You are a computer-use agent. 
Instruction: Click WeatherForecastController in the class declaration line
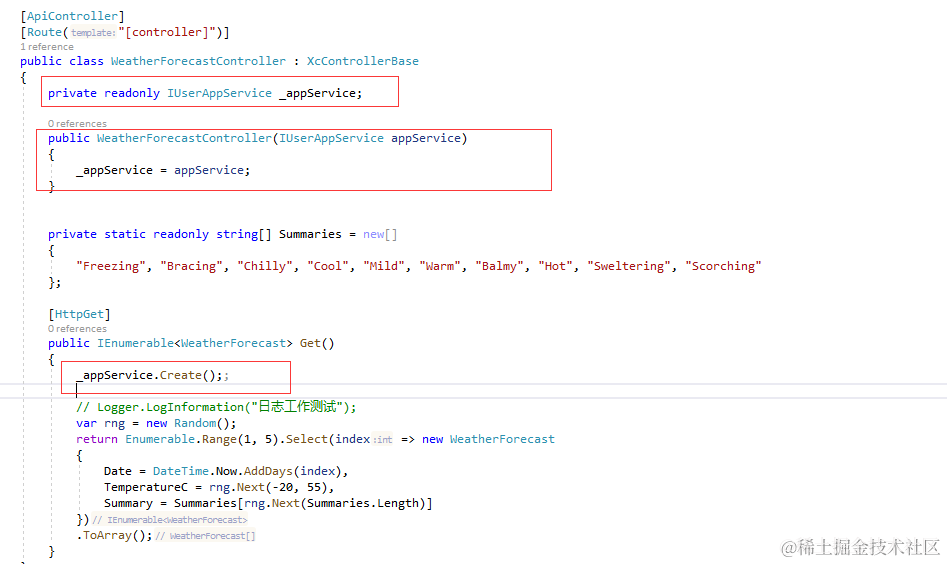pyautogui.click(x=198, y=61)
